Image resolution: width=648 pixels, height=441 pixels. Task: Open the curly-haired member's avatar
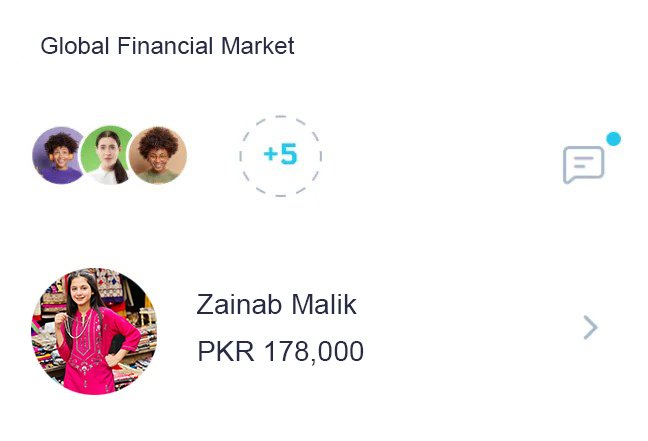pos(57,155)
